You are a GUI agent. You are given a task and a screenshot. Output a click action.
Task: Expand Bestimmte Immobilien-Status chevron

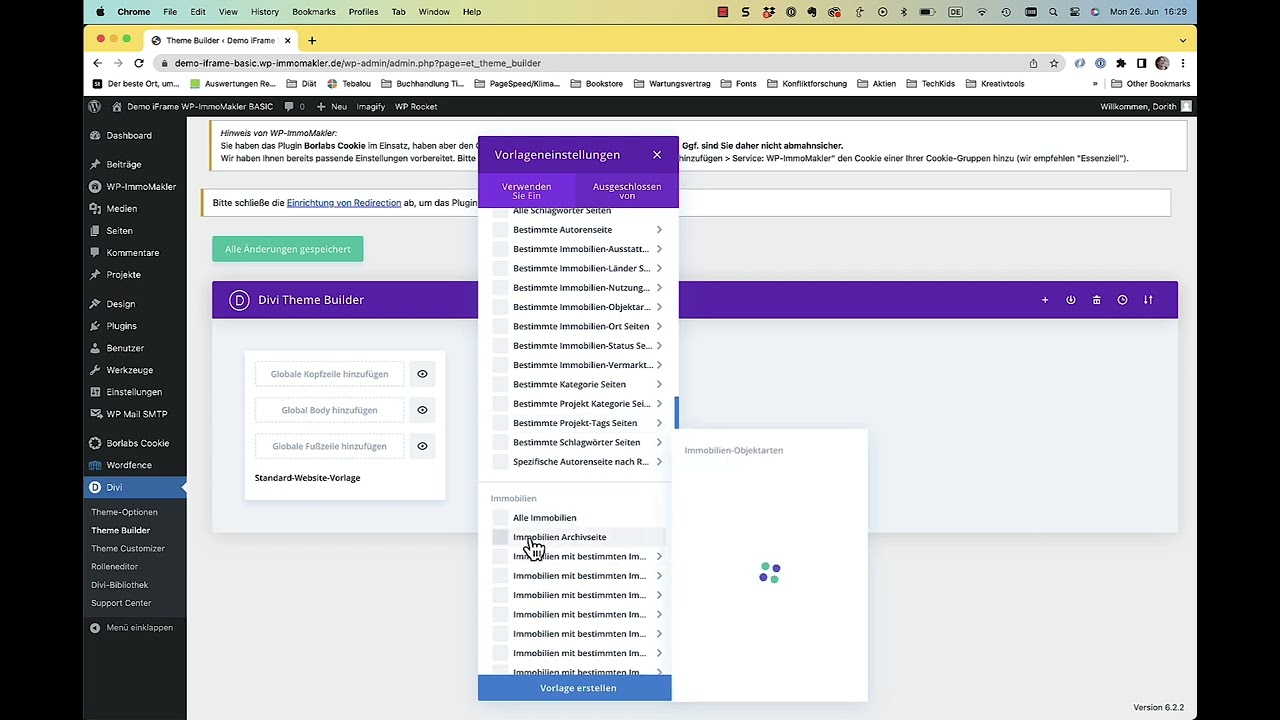[659, 346]
